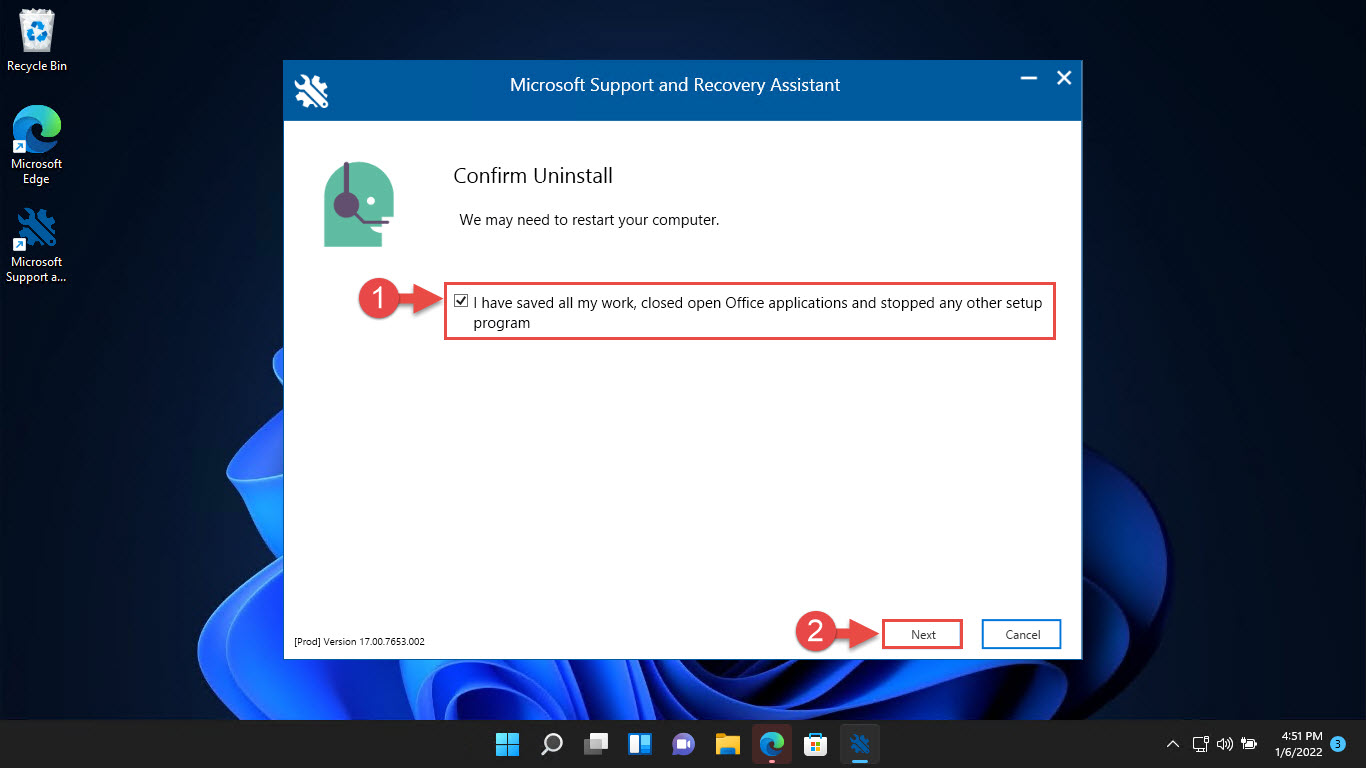Open the Recycle Bin desktop icon

click(37, 41)
